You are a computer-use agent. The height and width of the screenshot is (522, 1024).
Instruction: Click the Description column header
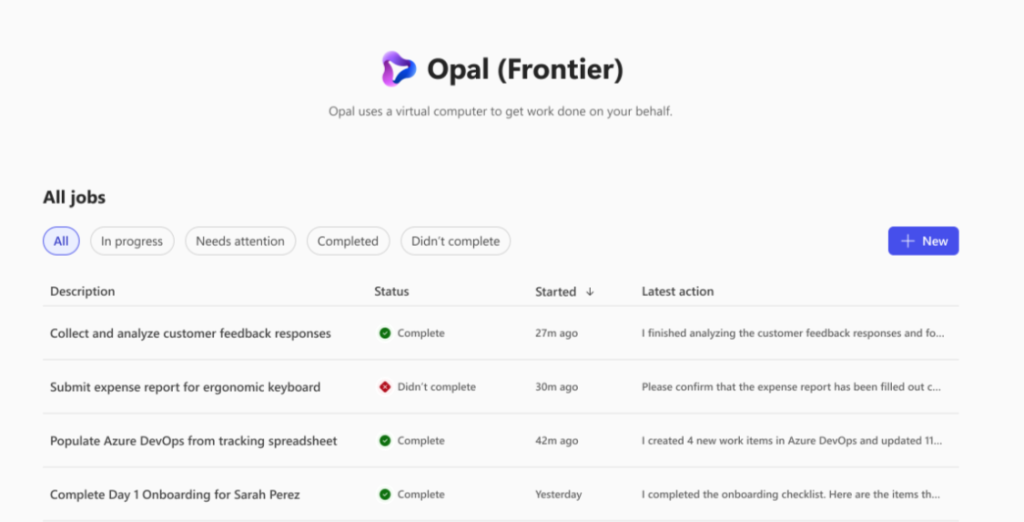pos(83,292)
